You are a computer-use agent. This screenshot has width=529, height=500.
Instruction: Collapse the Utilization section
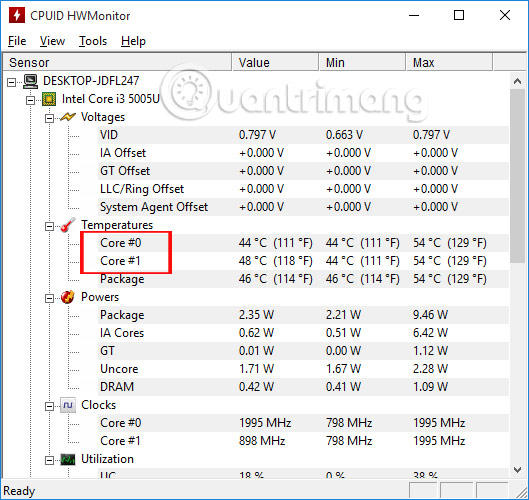tap(49, 460)
